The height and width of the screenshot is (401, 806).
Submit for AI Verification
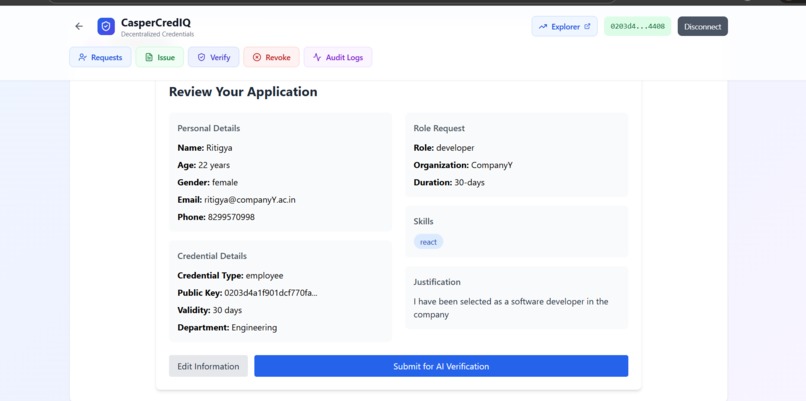point(441,366)
